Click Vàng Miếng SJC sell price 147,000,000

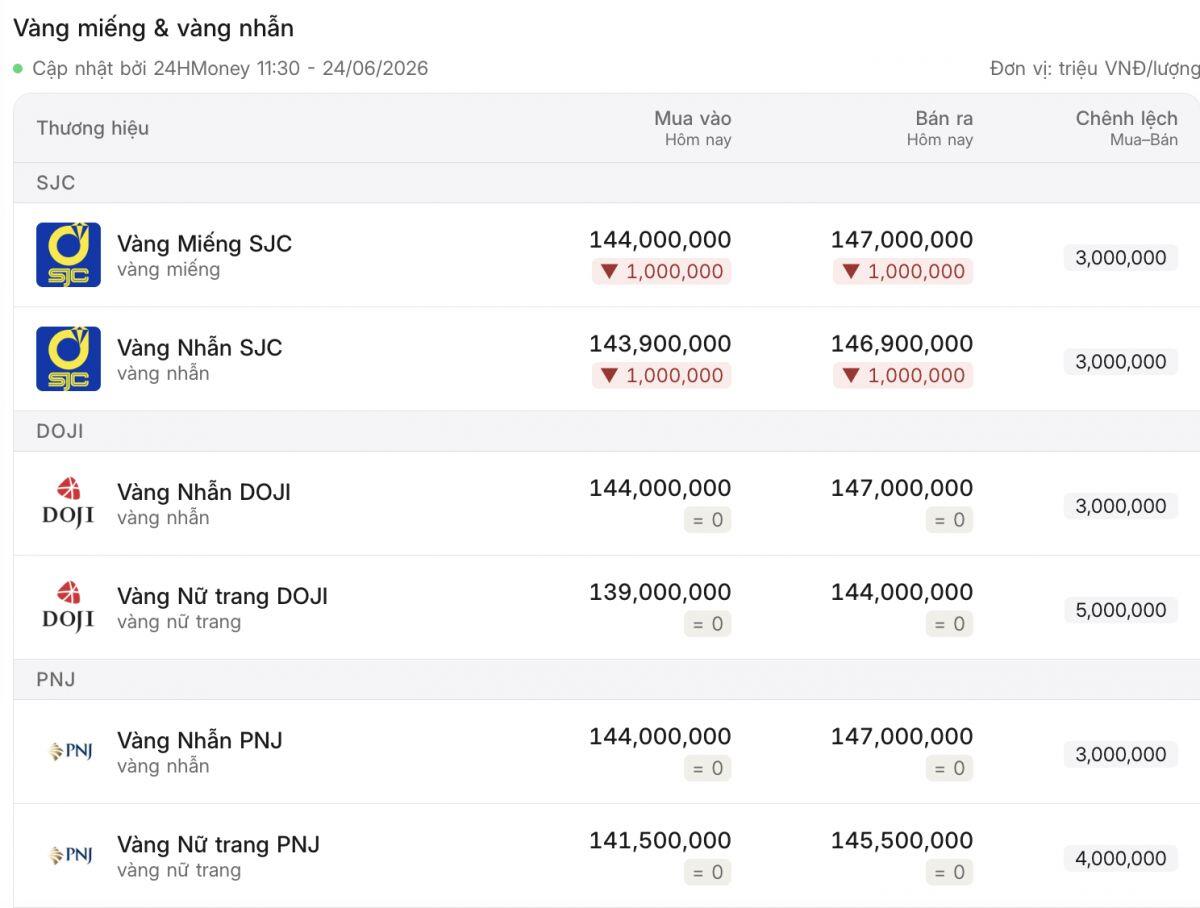pos(902,240)
